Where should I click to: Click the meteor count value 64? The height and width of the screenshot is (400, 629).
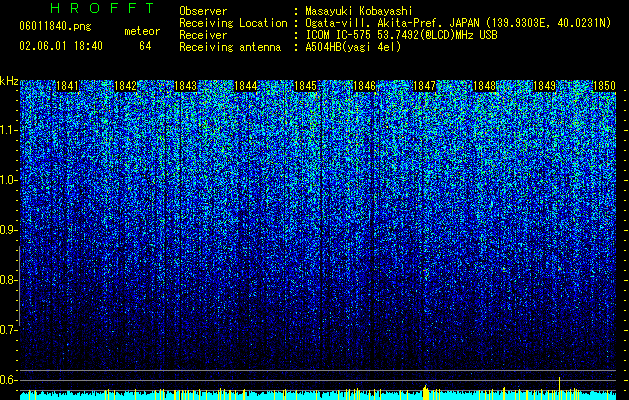[x=145, y=46]
